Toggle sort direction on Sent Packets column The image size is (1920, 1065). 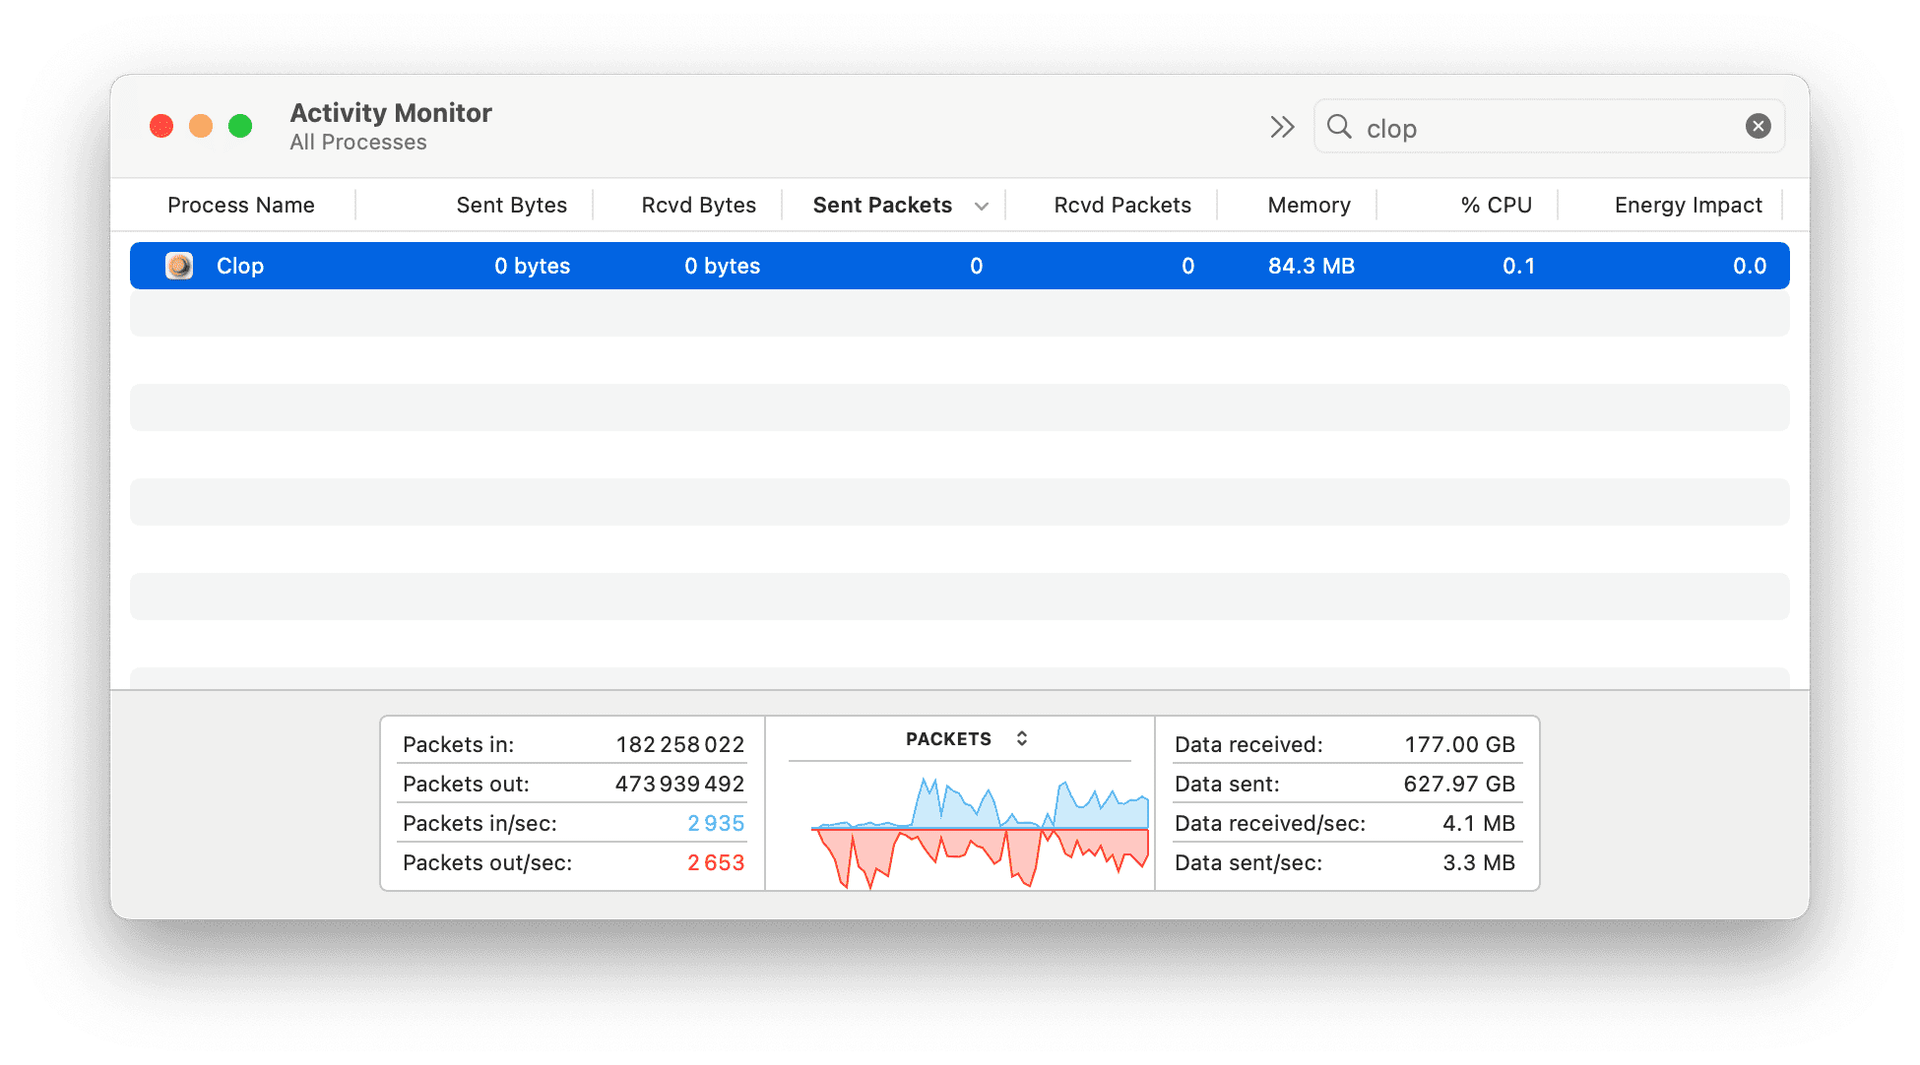882,204
